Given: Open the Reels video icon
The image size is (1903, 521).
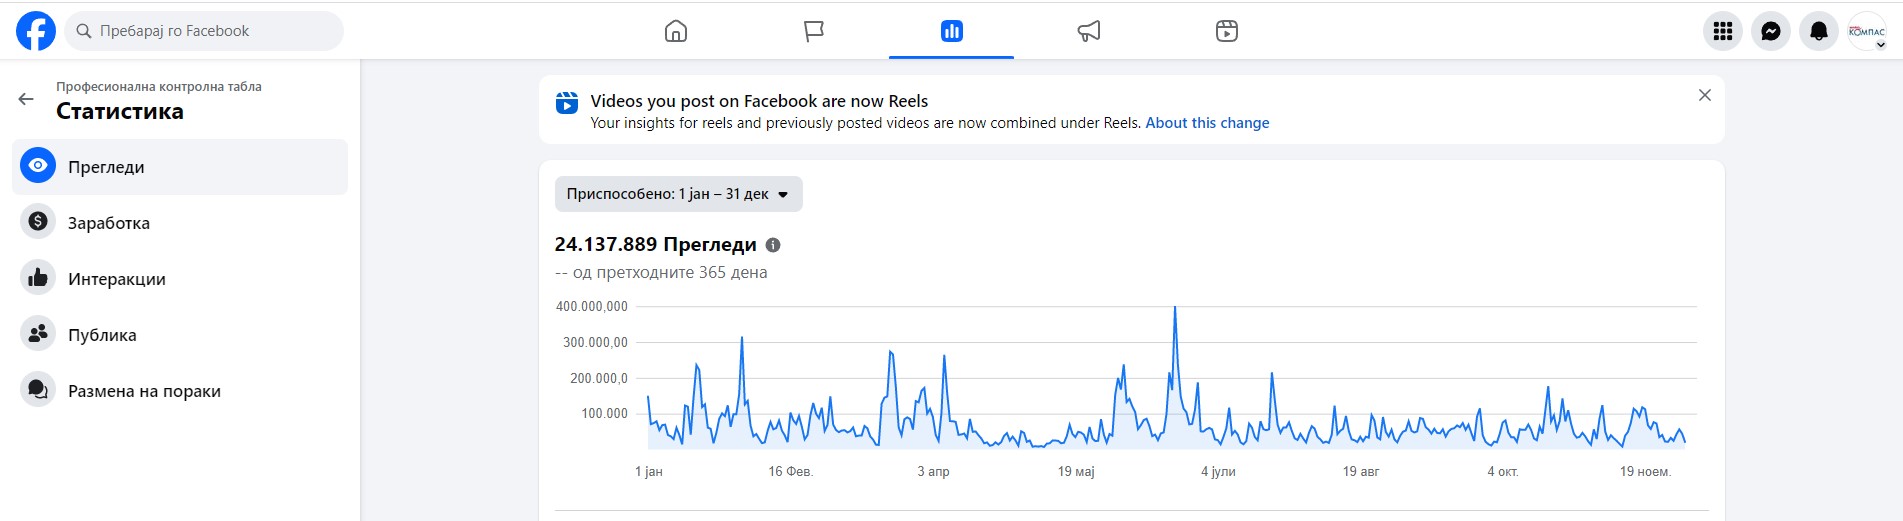Looking at the screenshot, I should [1227, 31].
